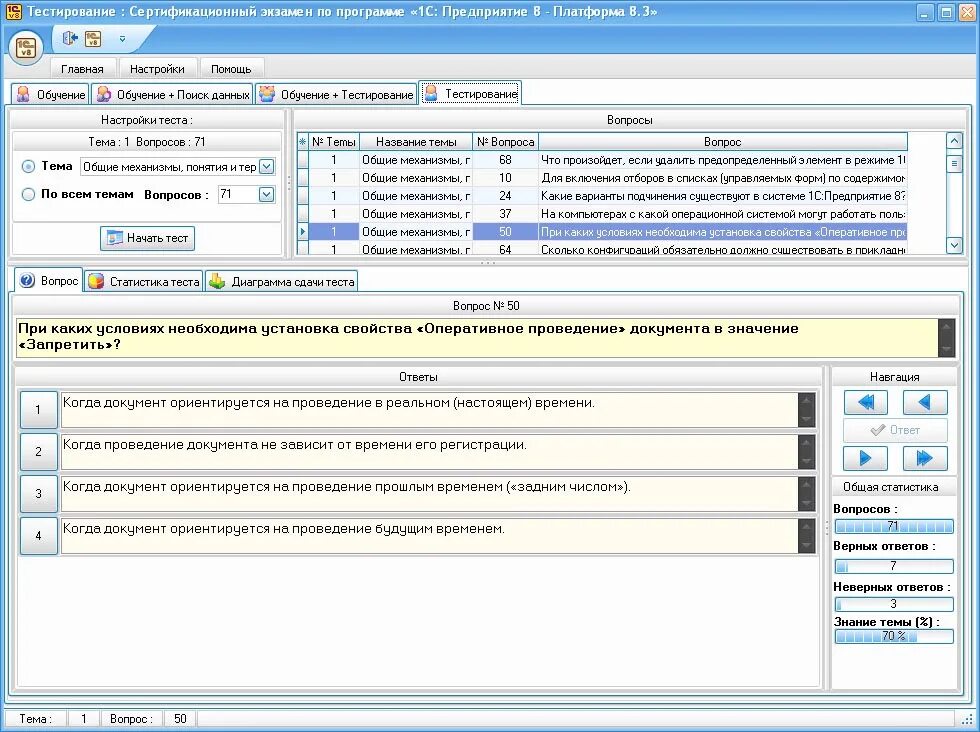
Task: Open the Помощь ribbon tab
Action: coord(231,69)
